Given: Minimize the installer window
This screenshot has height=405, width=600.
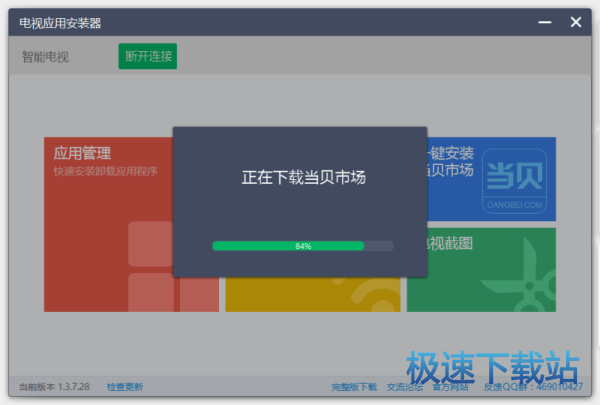Looking at the screenshot, I should pos(545,22).
